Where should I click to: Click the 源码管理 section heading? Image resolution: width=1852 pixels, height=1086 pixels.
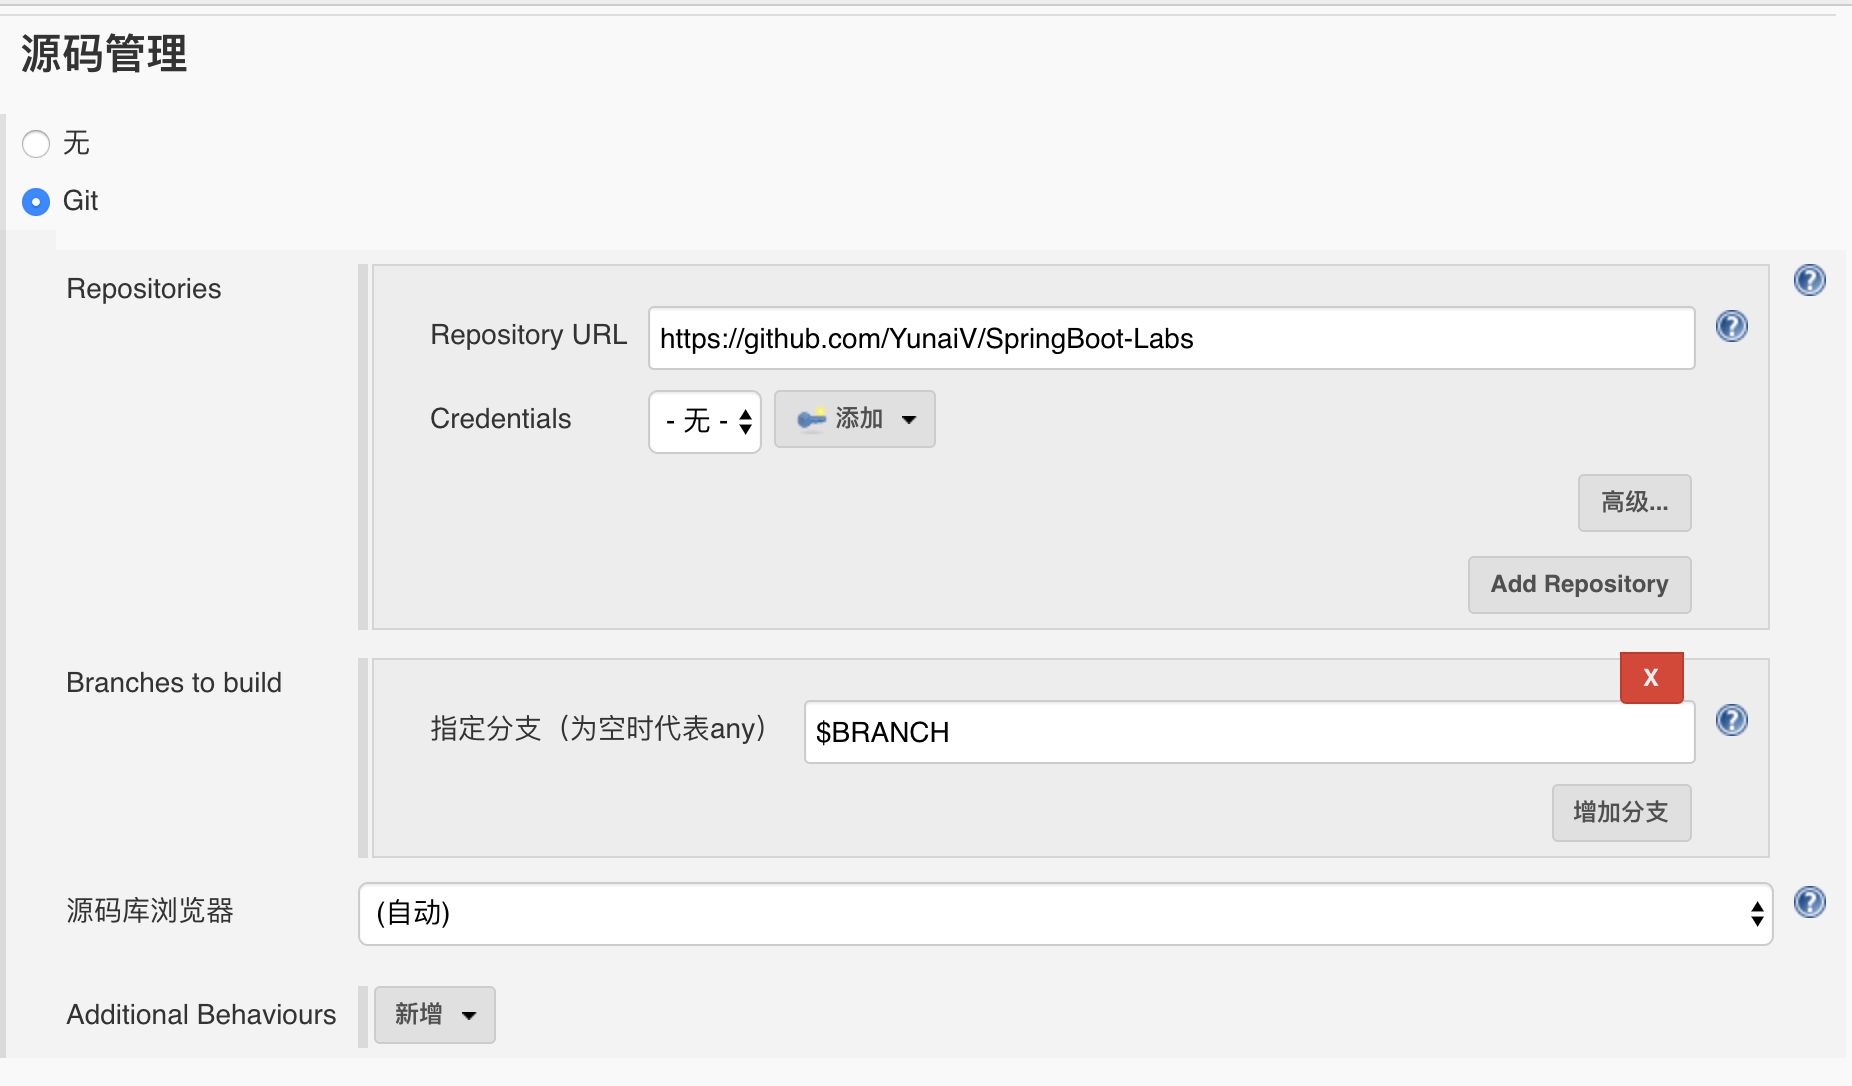click(x=104, y=54)
